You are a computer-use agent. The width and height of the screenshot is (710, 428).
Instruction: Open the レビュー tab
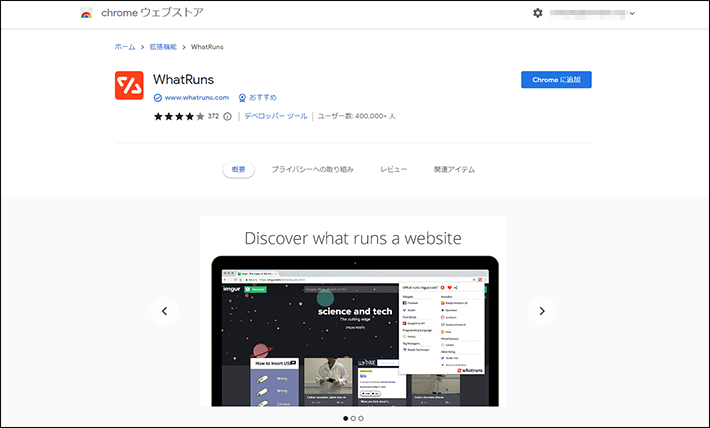393,169
